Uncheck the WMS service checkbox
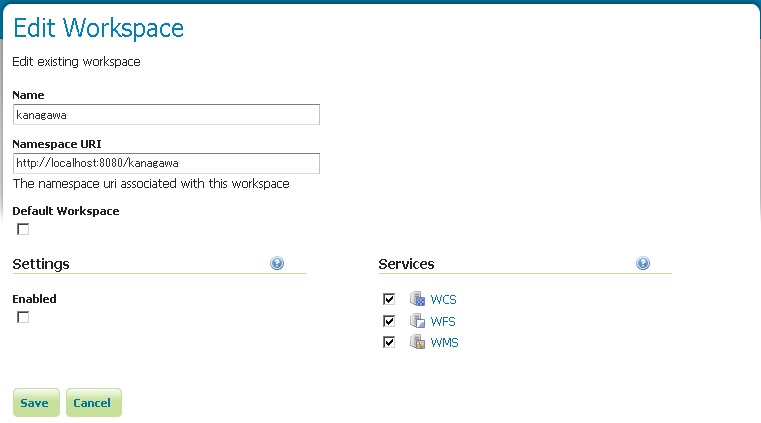 point(389,342)
